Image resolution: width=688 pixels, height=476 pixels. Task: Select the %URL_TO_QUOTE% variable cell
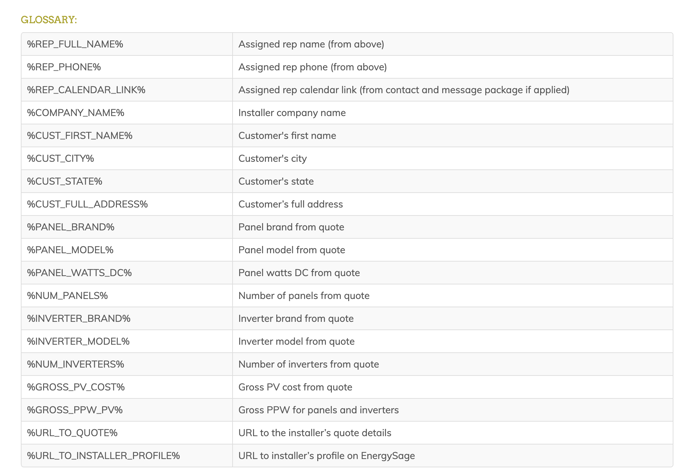pyautogui.click(x=72, y=433)
